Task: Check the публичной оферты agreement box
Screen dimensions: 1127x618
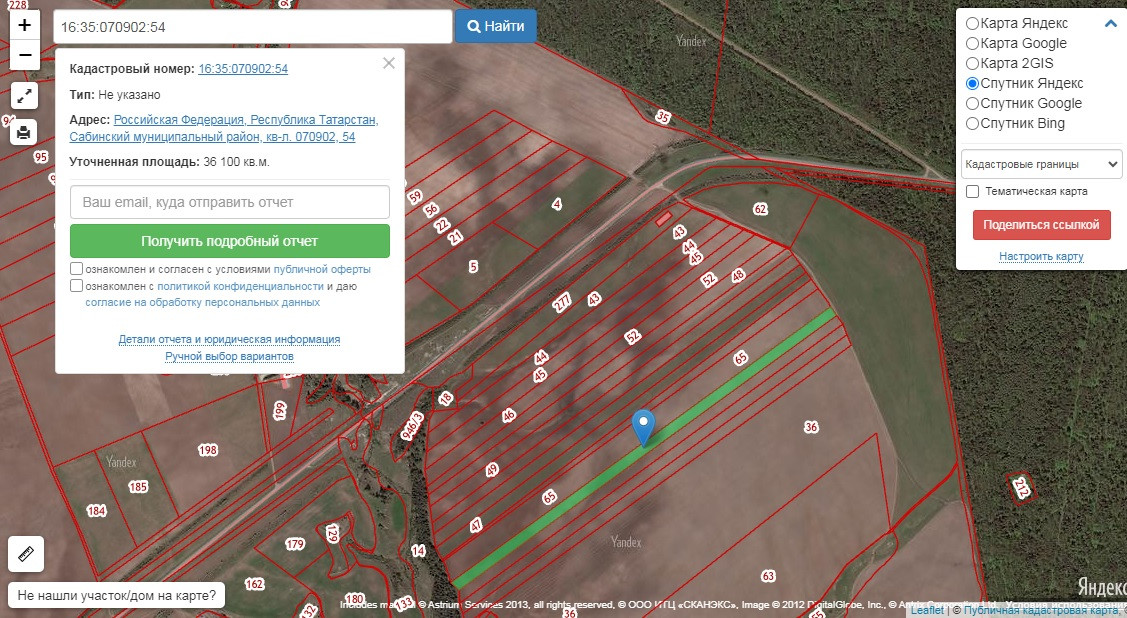Action: coord(76,269)
